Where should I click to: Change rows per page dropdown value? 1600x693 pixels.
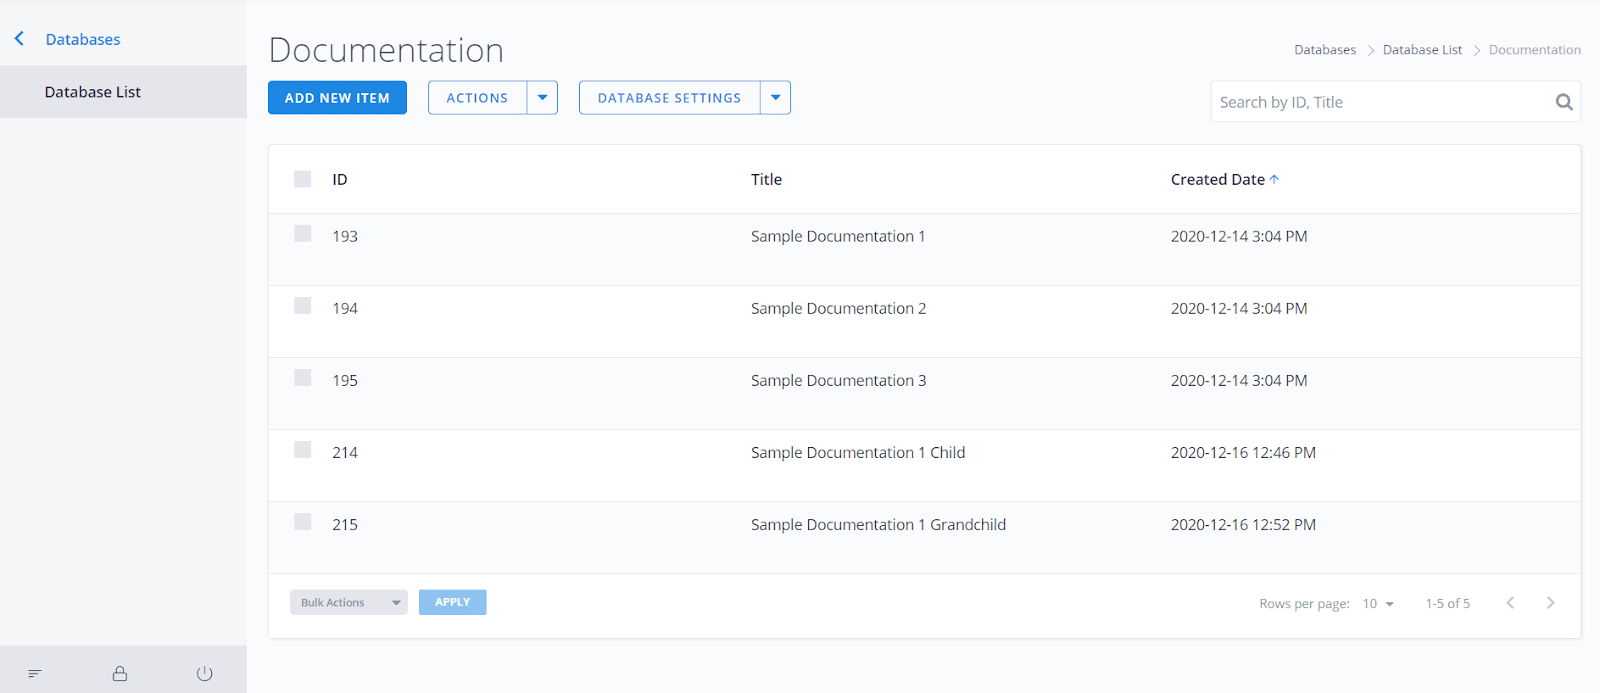[x=1378, y=604]
